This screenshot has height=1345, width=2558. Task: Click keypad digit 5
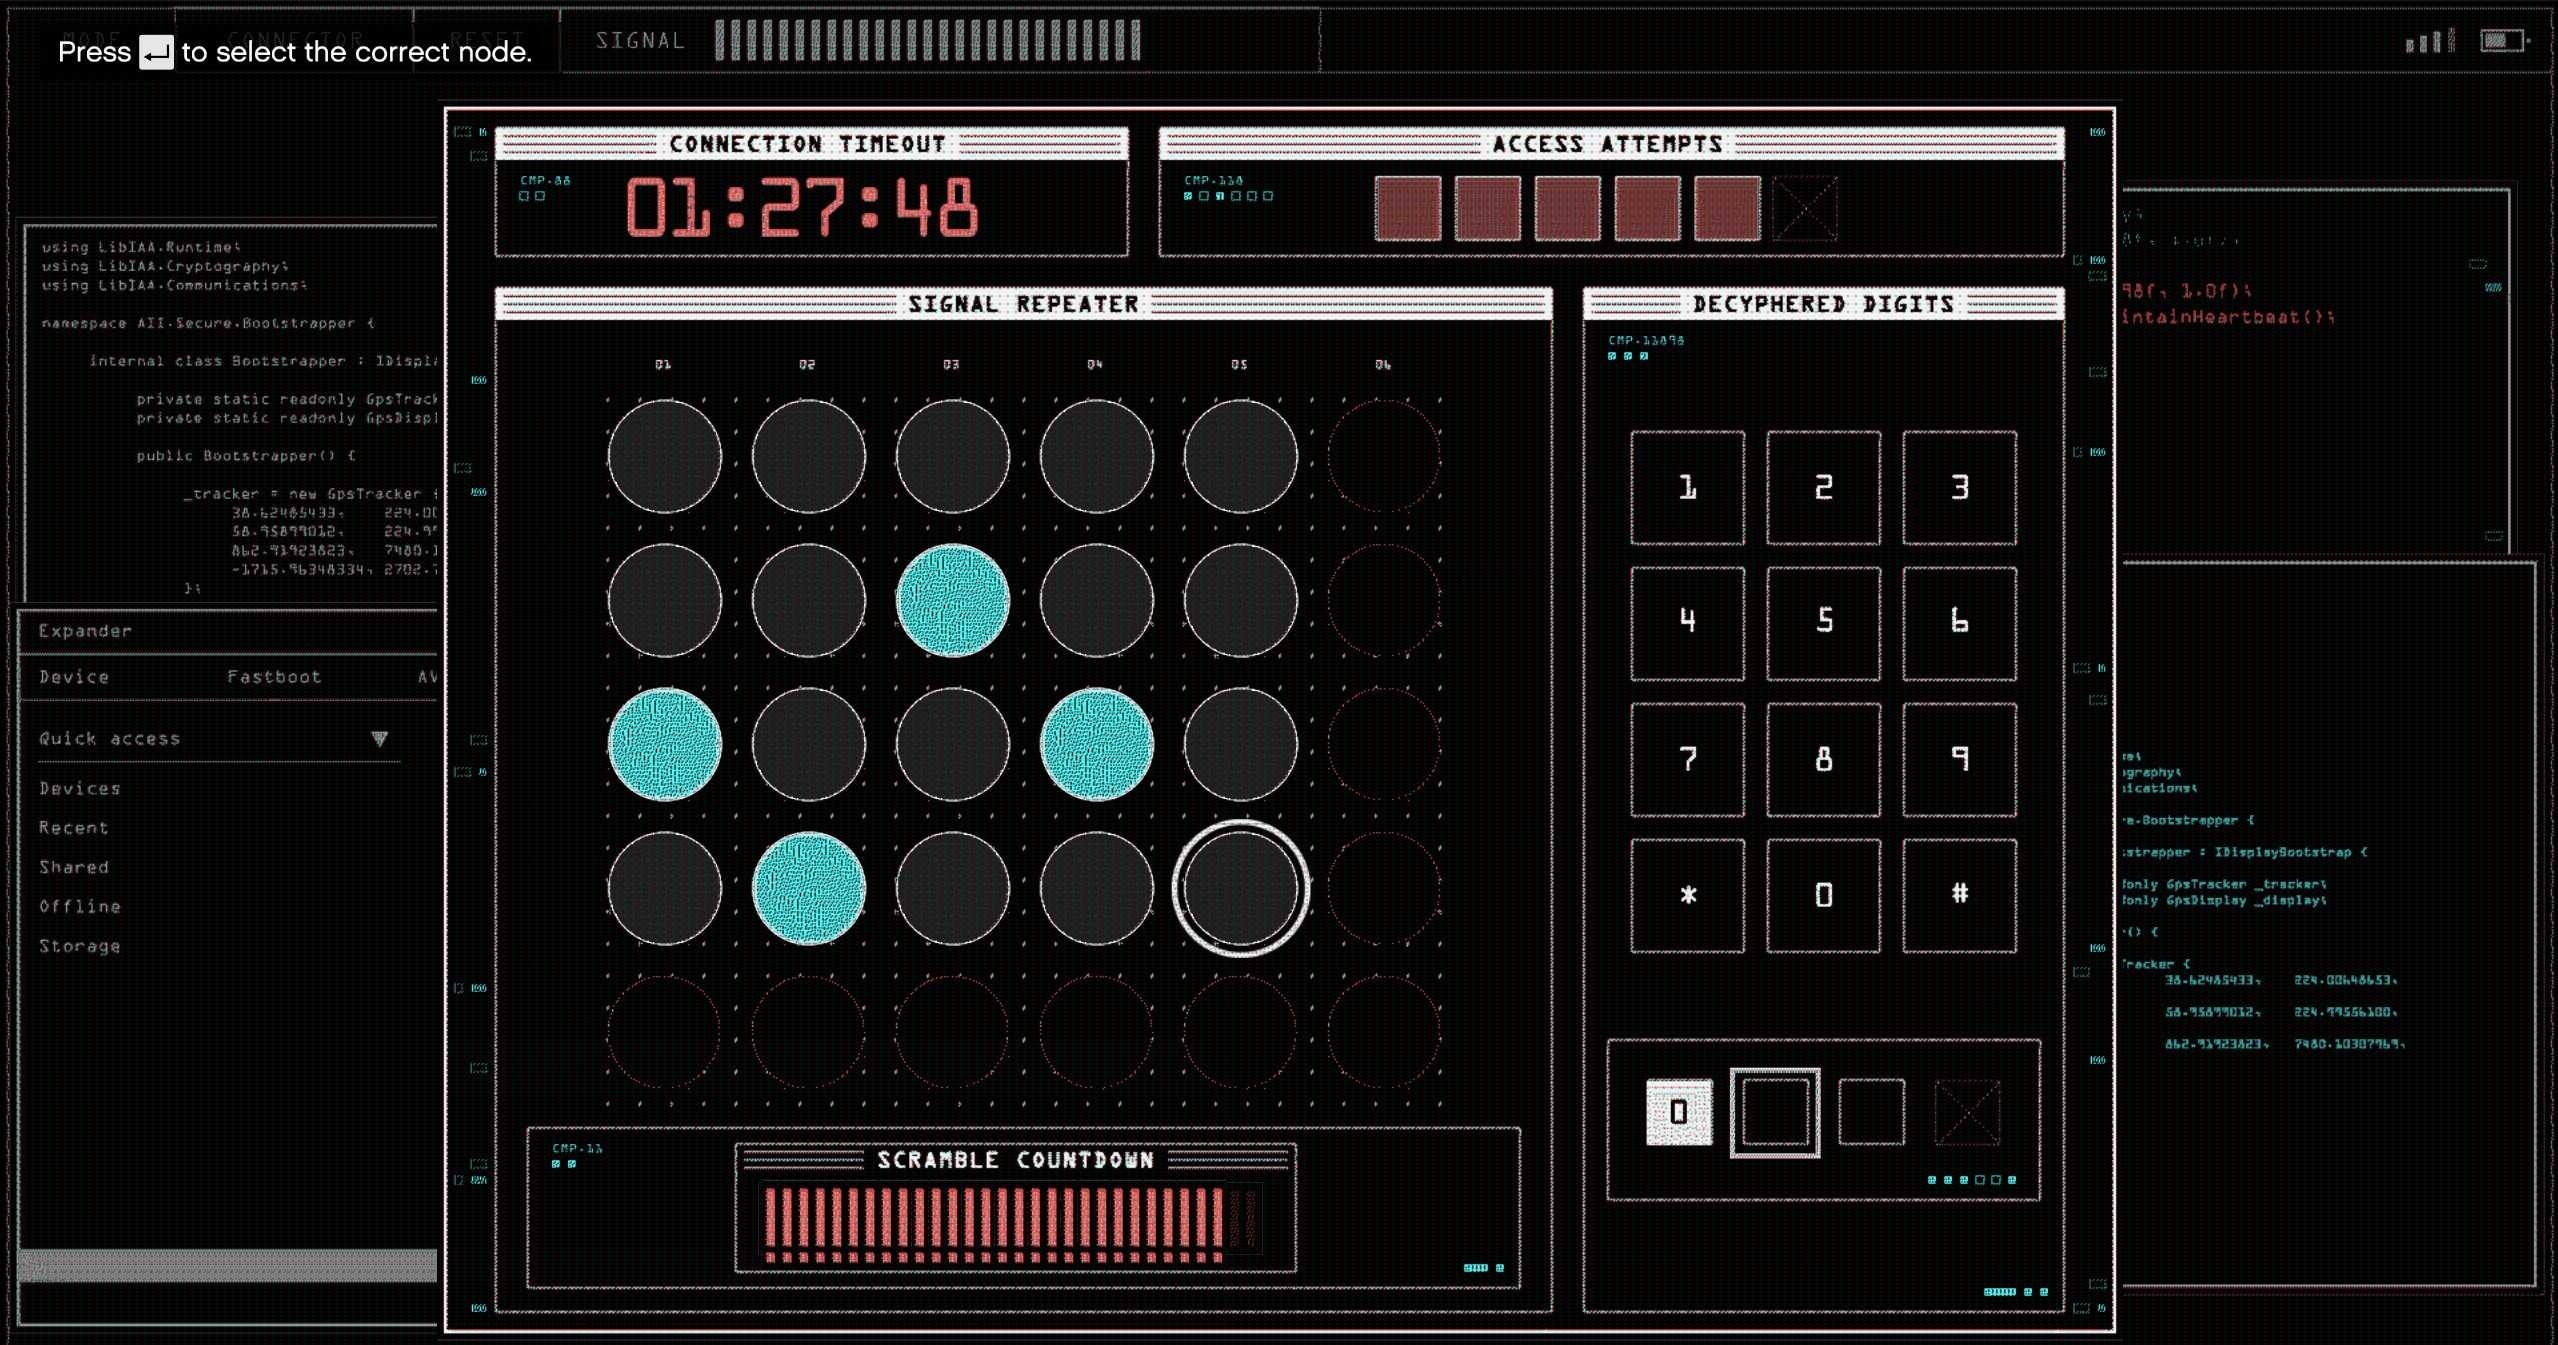click(1824, 623)
